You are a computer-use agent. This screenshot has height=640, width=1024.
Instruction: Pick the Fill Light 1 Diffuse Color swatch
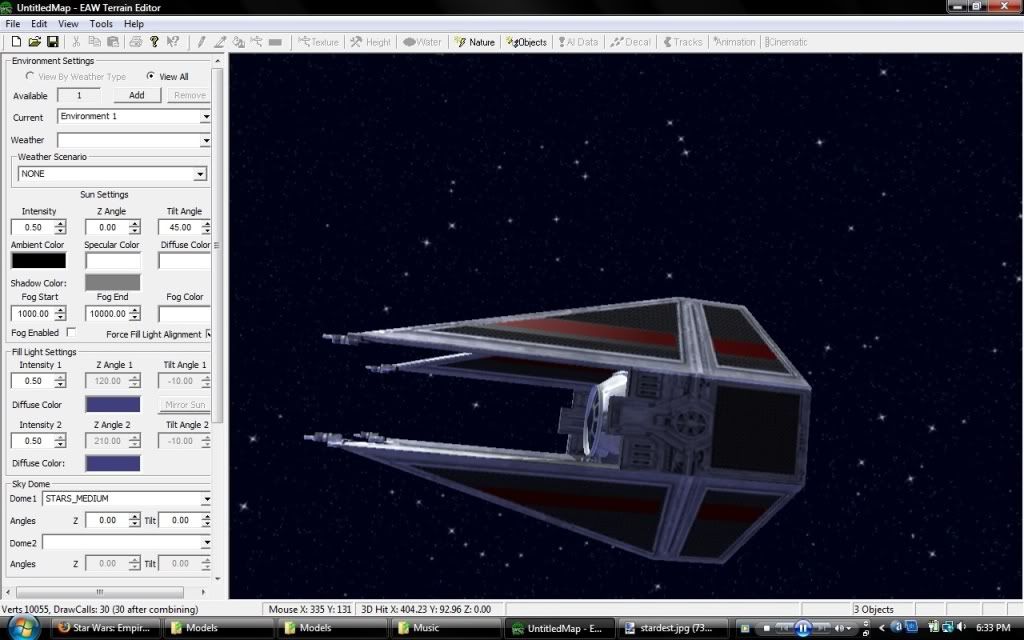tap(112, 404)
